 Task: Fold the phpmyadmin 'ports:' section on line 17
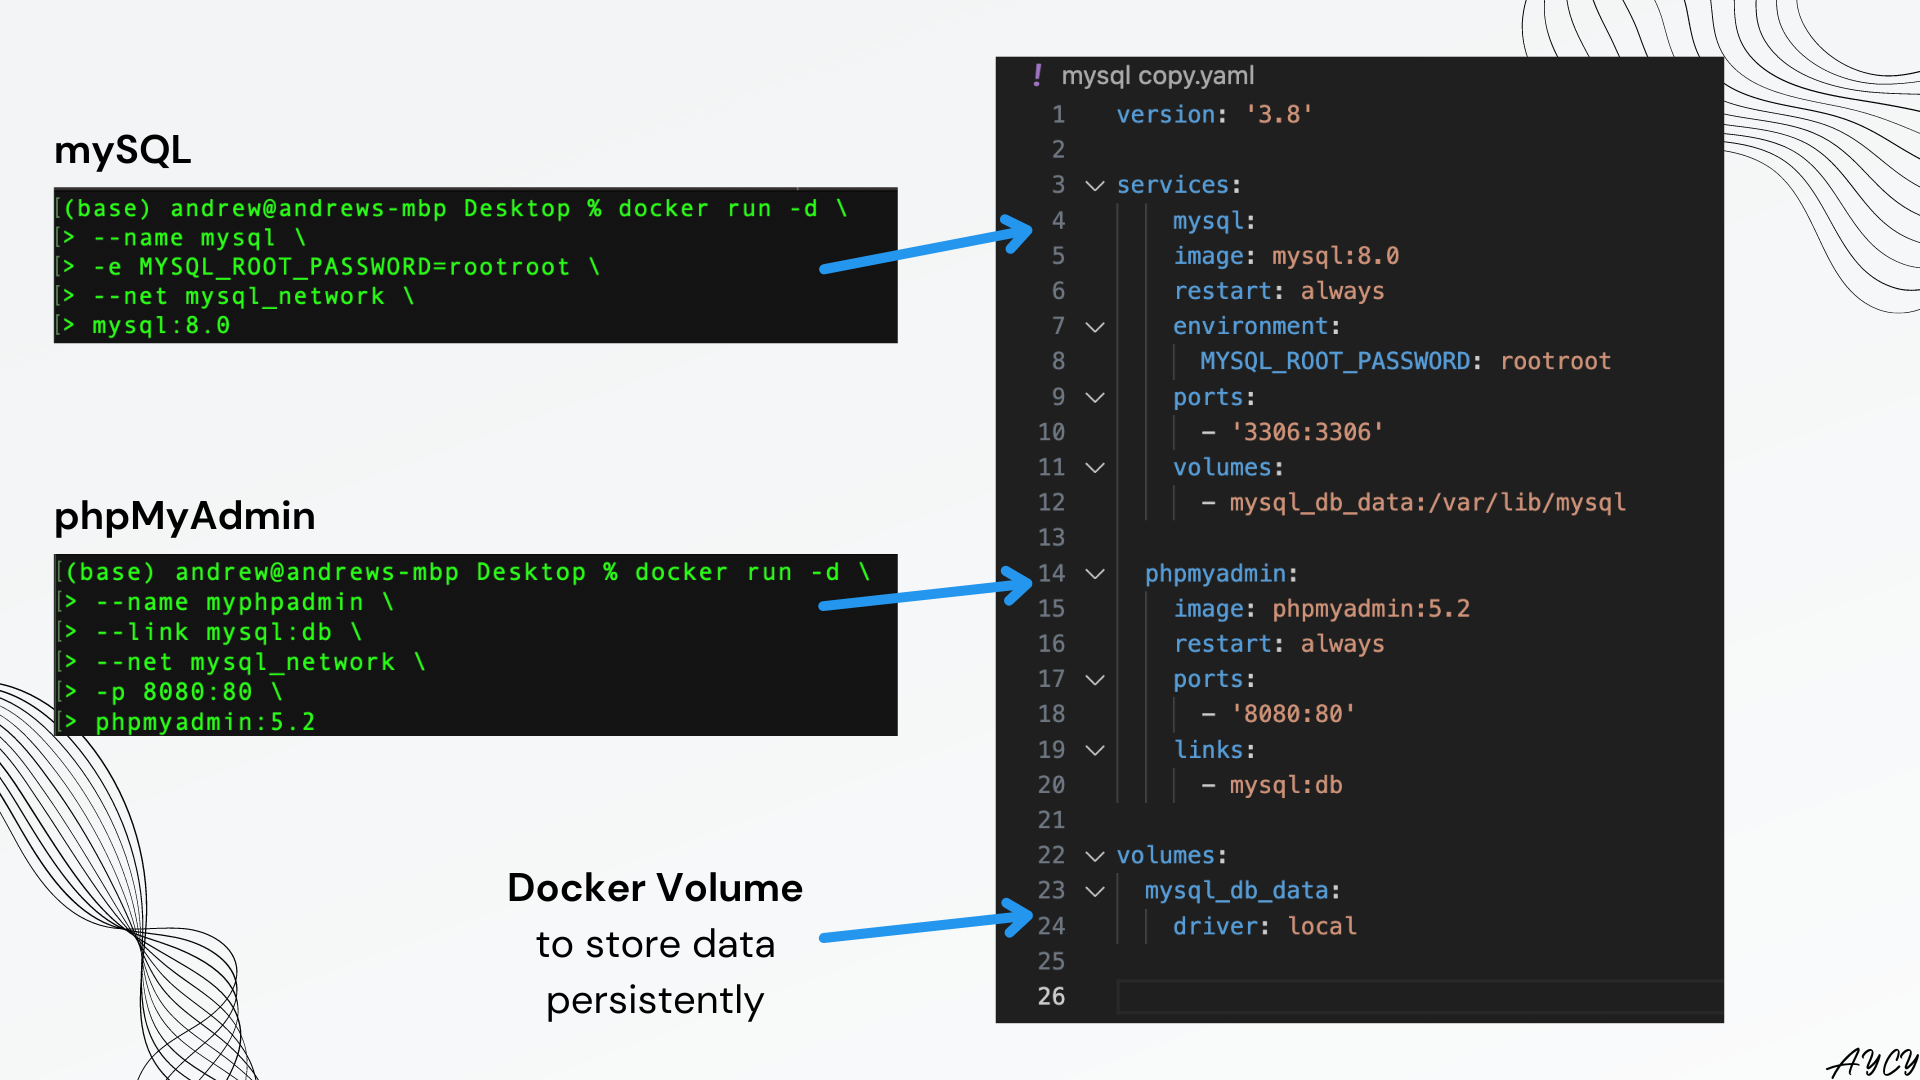(1095, 680)
